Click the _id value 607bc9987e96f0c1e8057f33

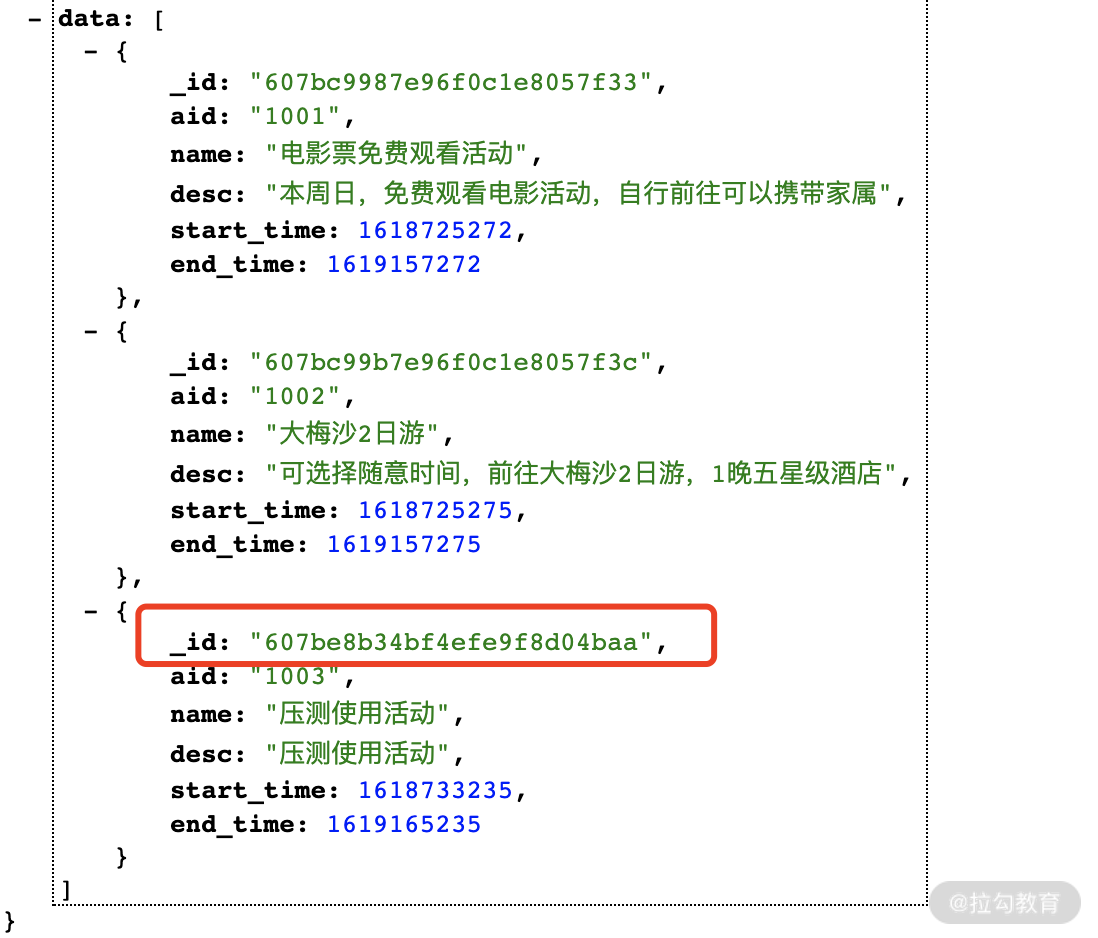(451, 83)
